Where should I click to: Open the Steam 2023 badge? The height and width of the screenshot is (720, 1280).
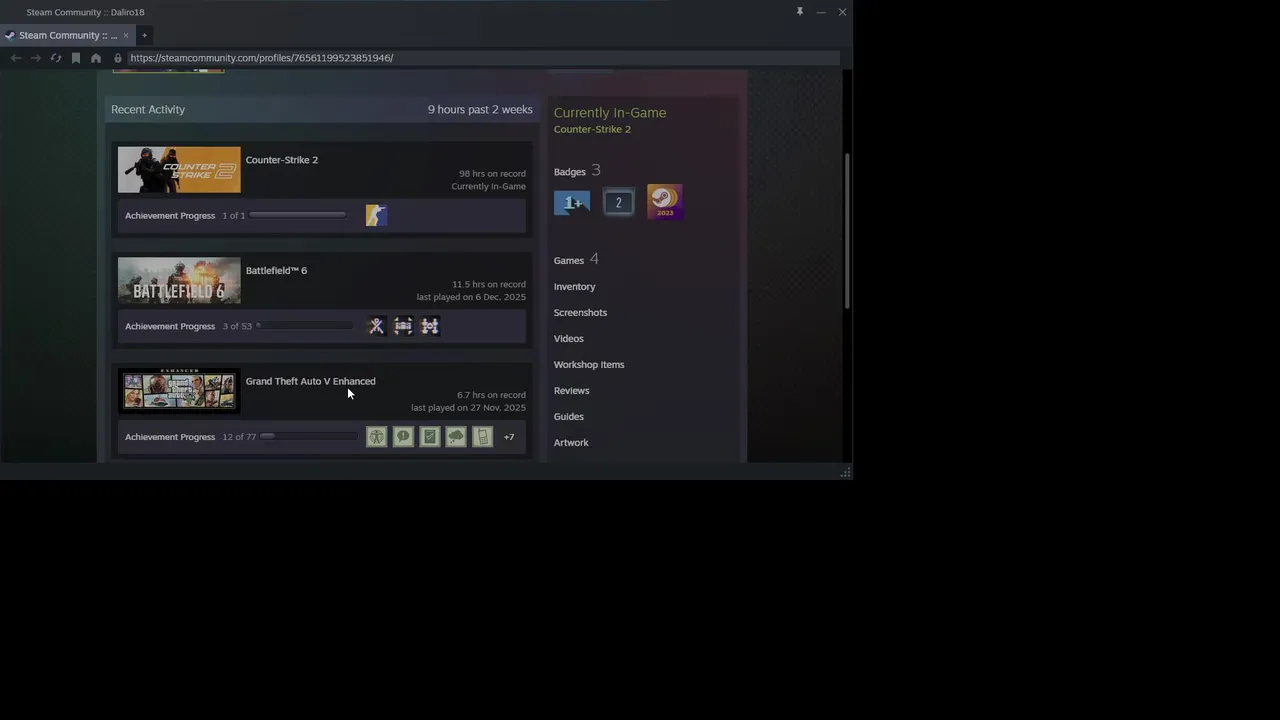[x=665, y=201]
